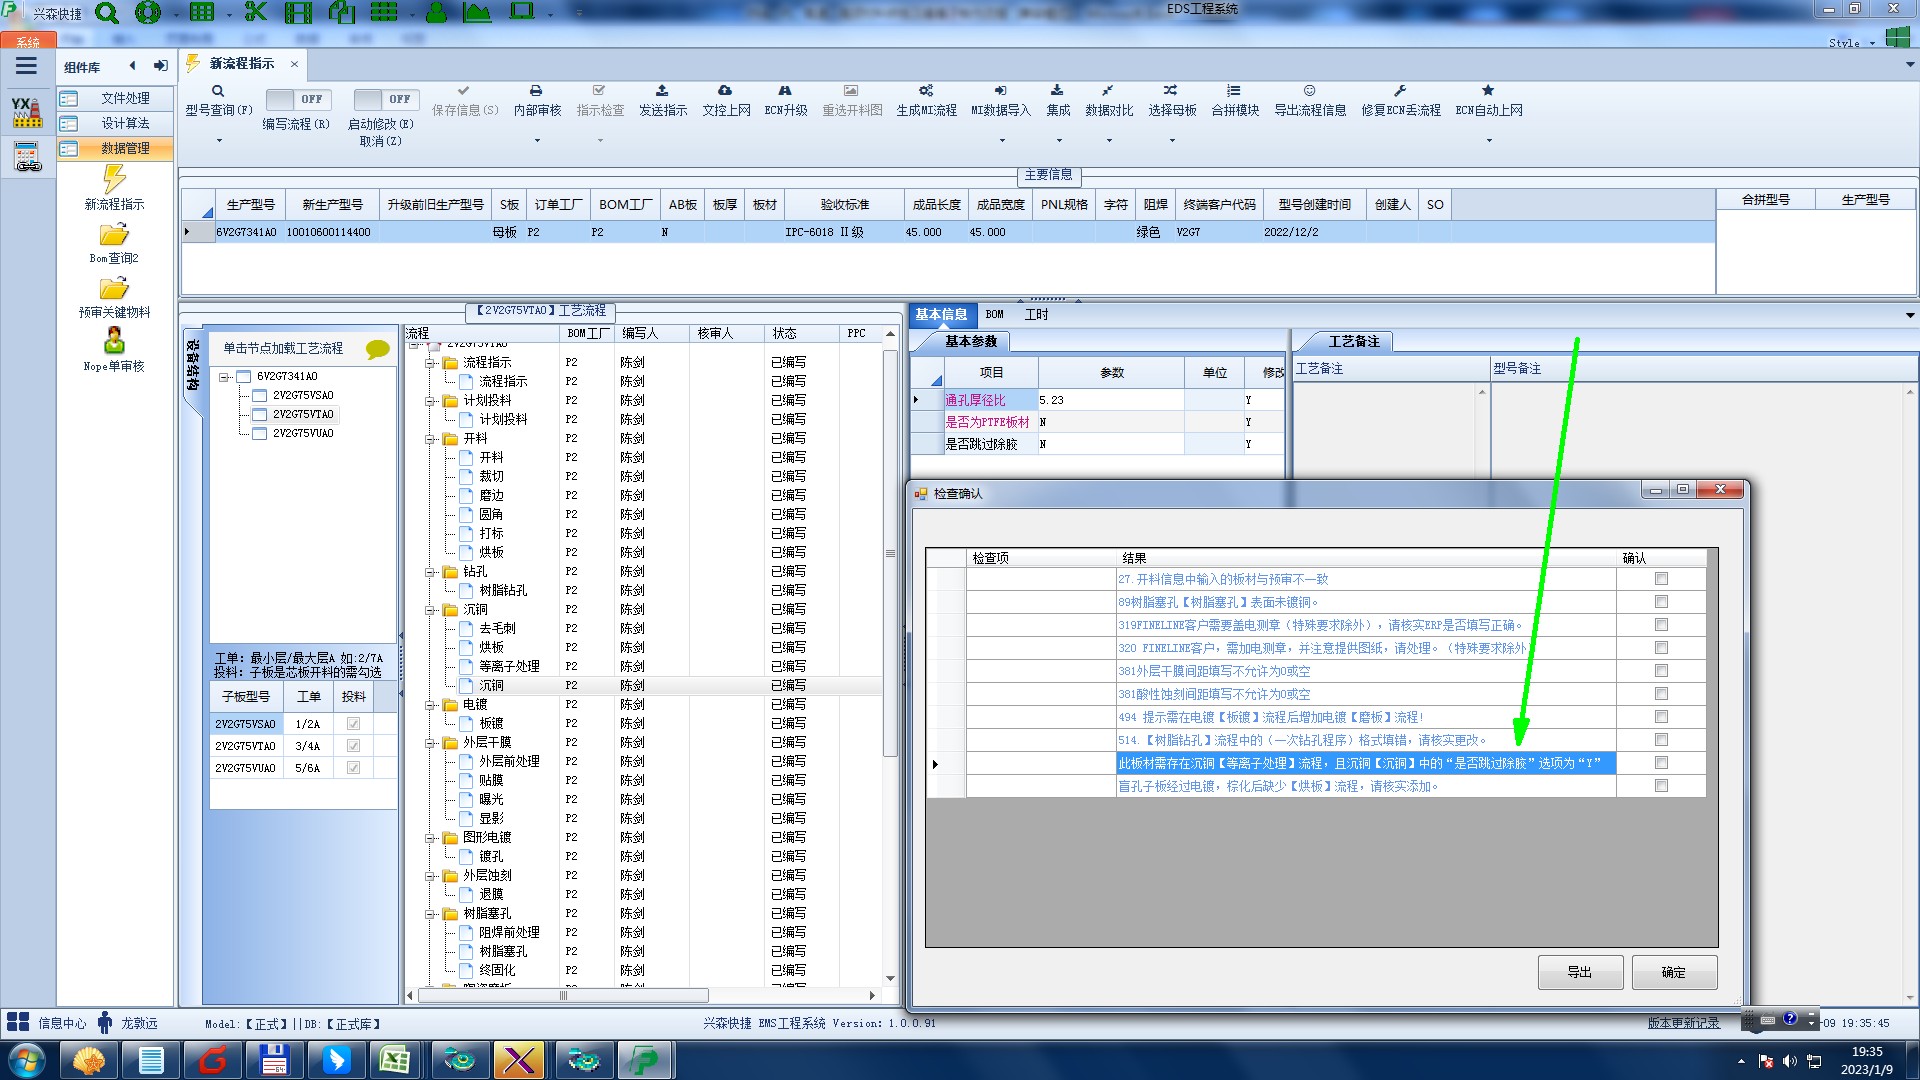Click the 导出 button
This screenshot has width=1920, height=1080.
pos(1579,972)
